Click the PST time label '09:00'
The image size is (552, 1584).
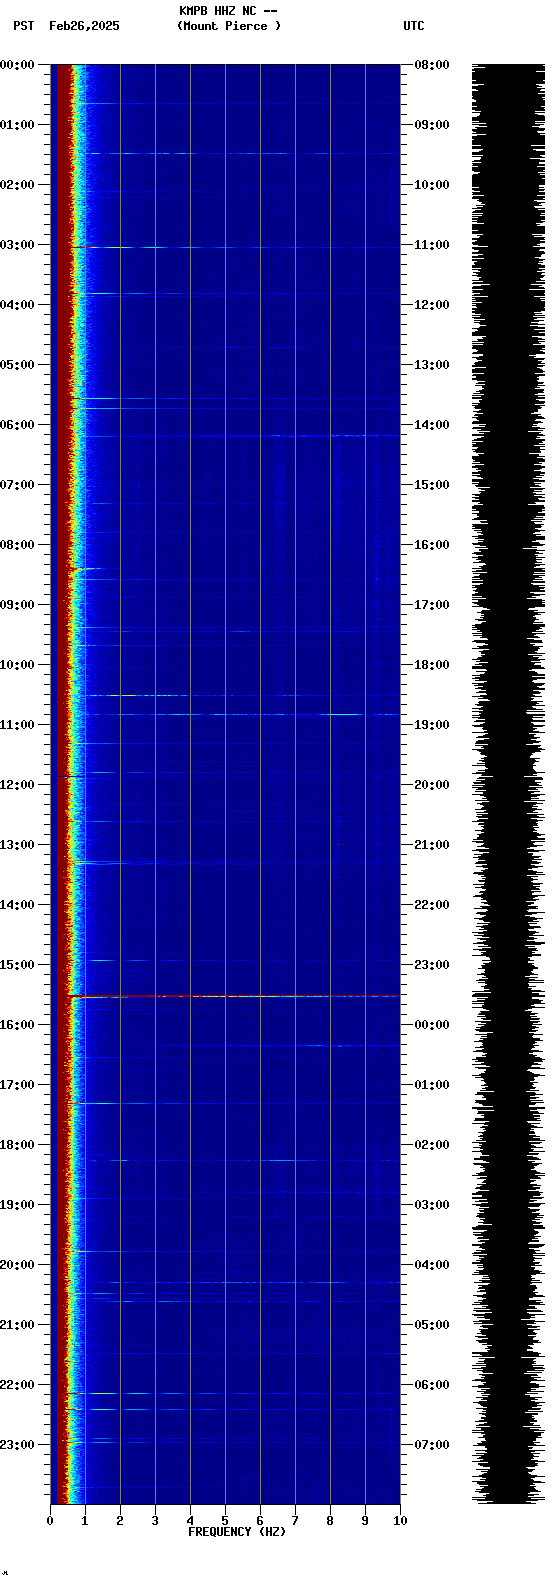coord(17,605)
